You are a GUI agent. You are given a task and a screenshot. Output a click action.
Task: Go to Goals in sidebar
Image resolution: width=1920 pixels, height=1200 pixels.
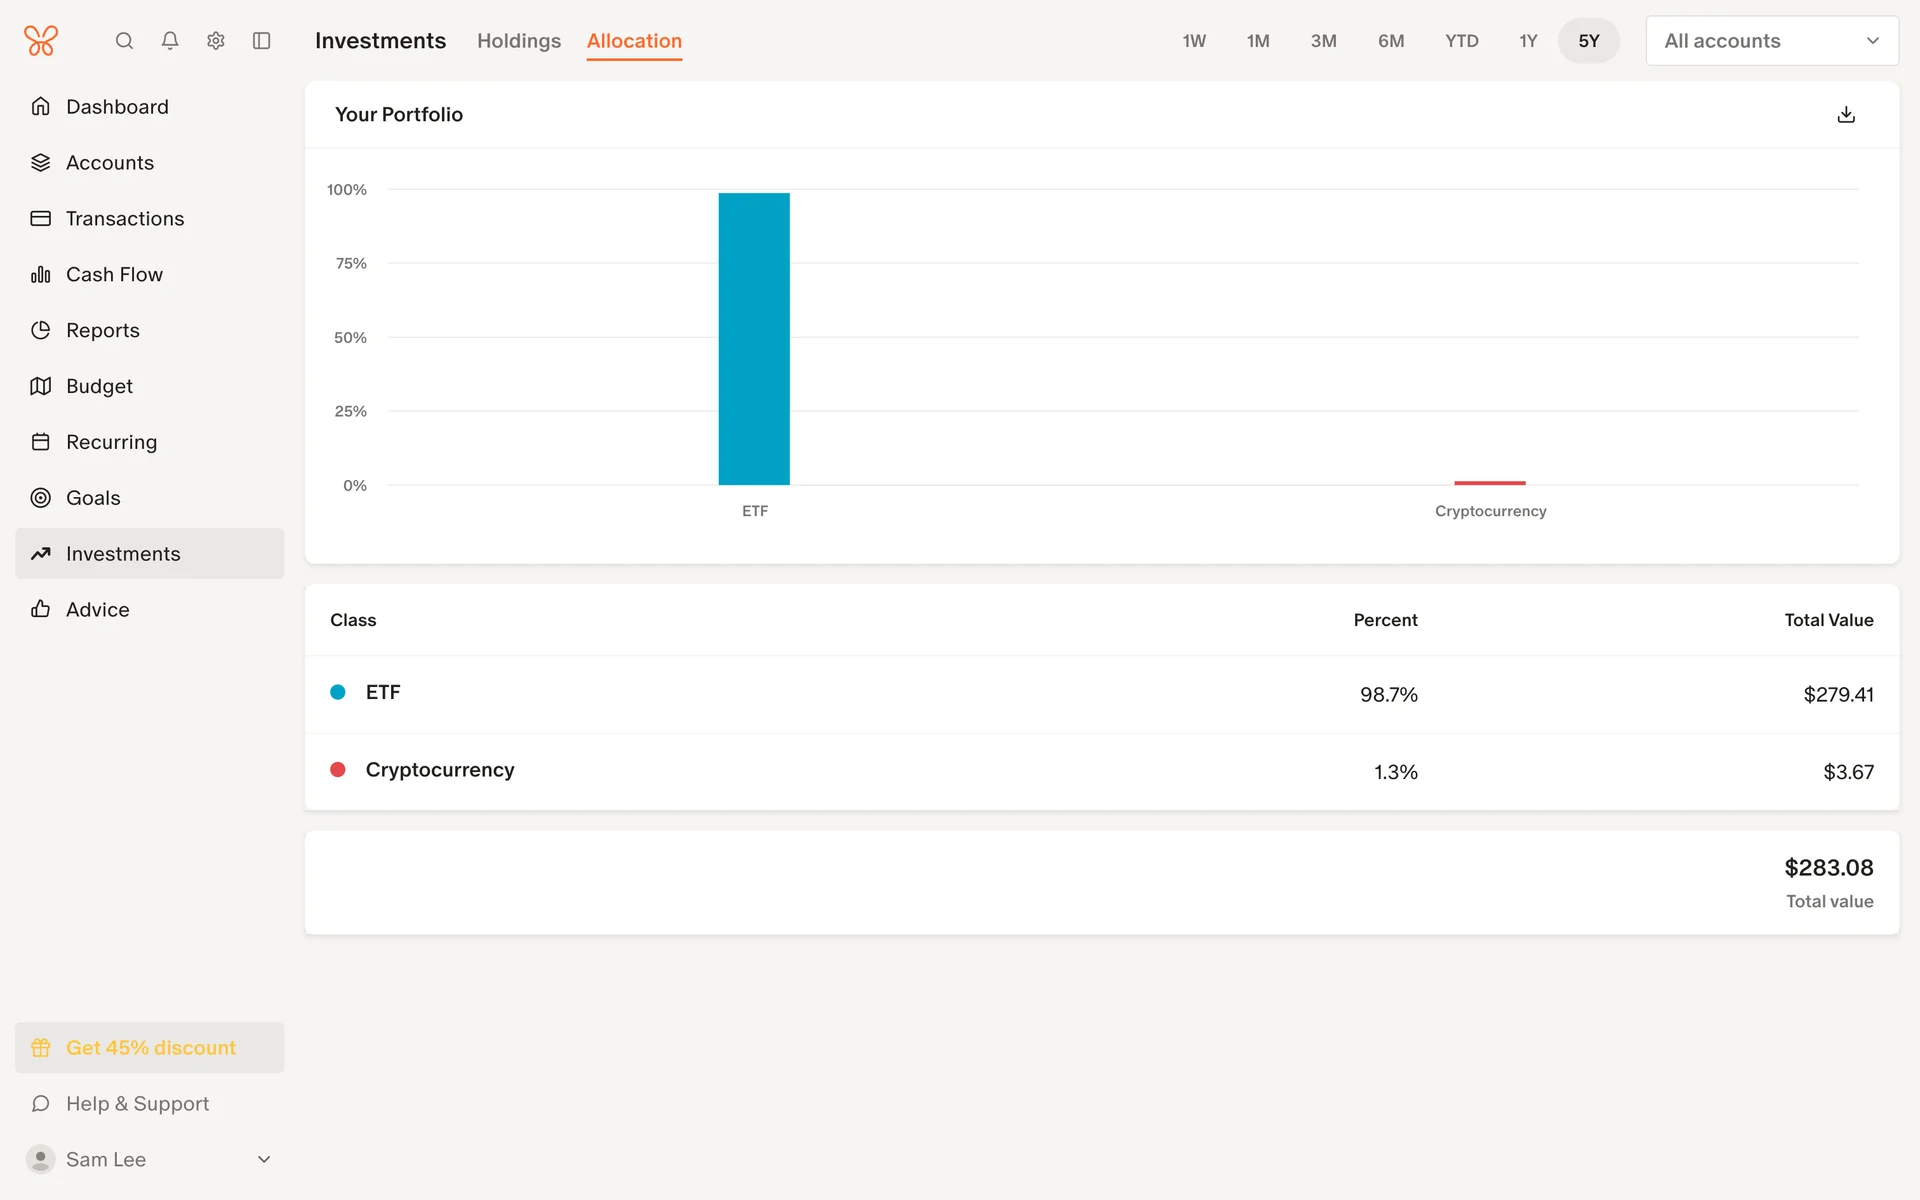pos(93,498)
